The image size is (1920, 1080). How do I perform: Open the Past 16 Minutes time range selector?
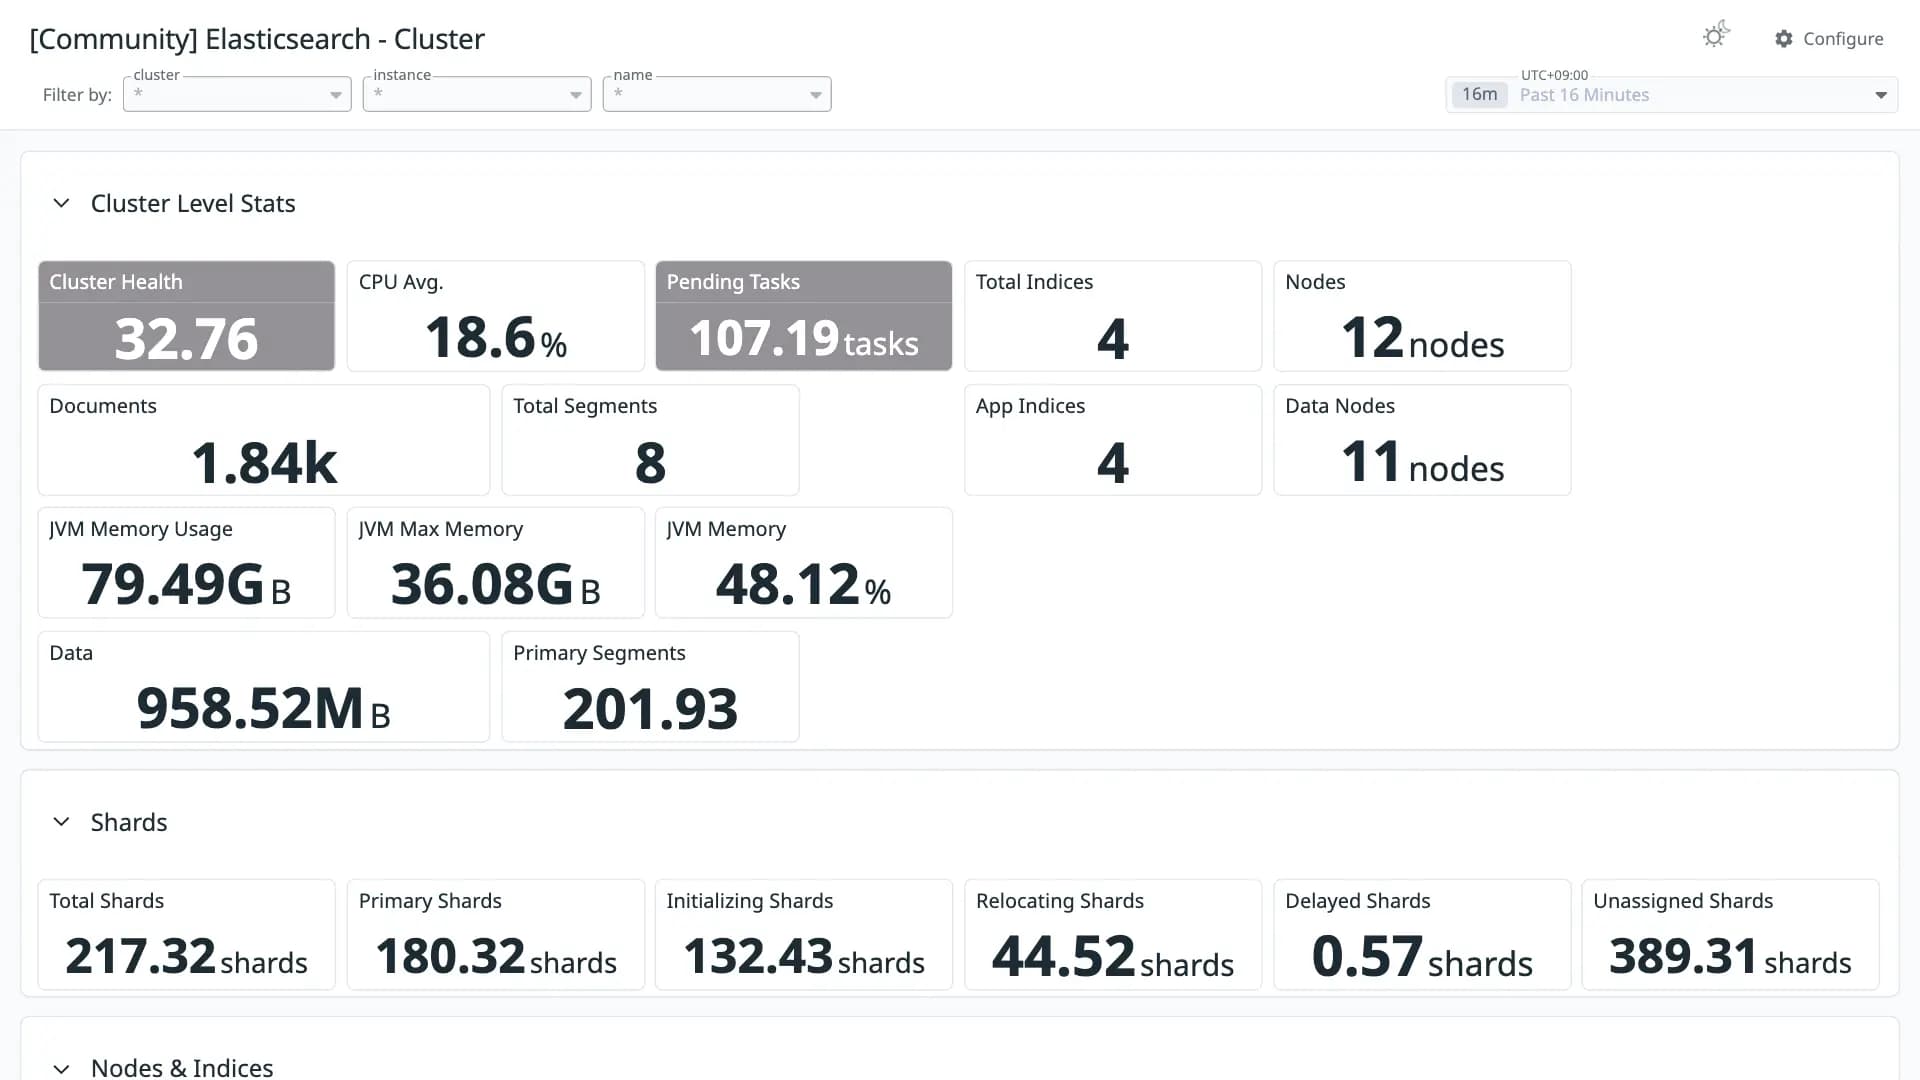point(1672,95)
